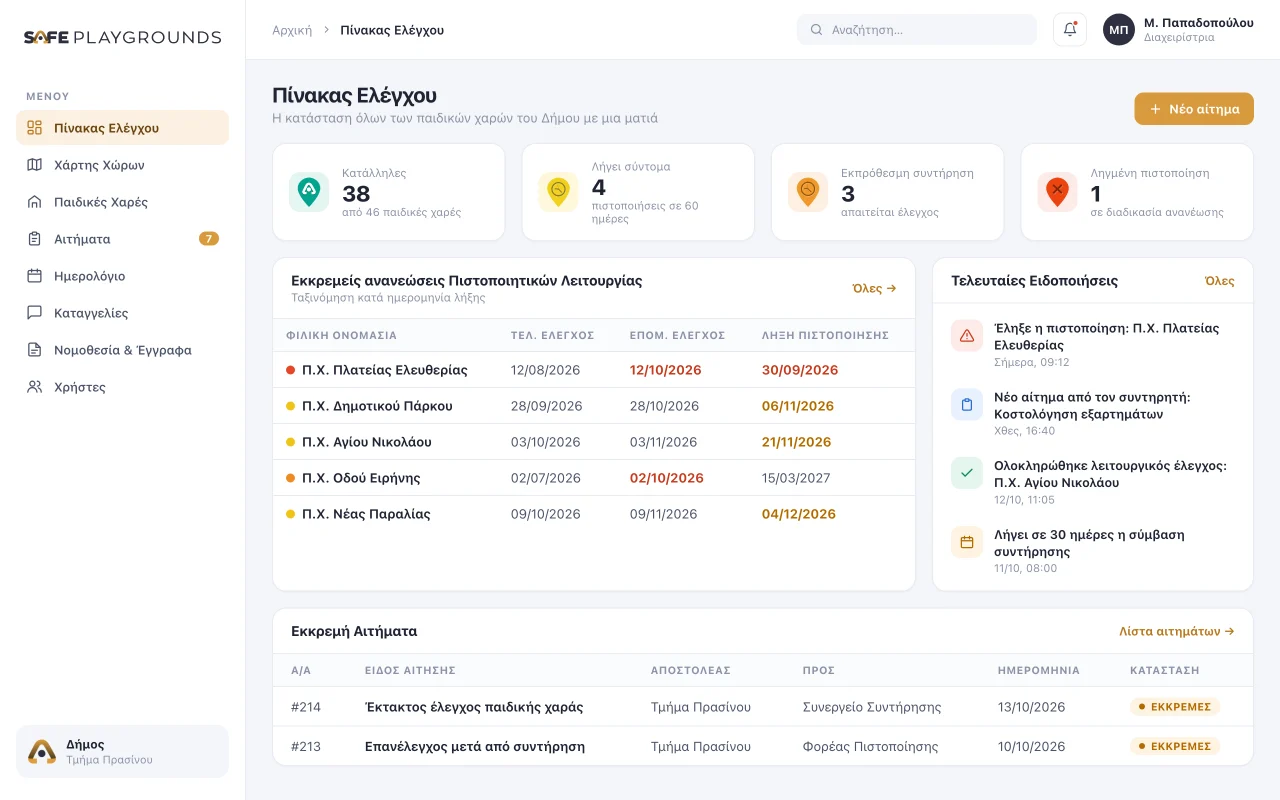The width and height of the screenshot is (1280, 800).
Task: Click the orange pin icon on Εκπρόθεσμη συντήρηση
Action: [x=808, y=192]
